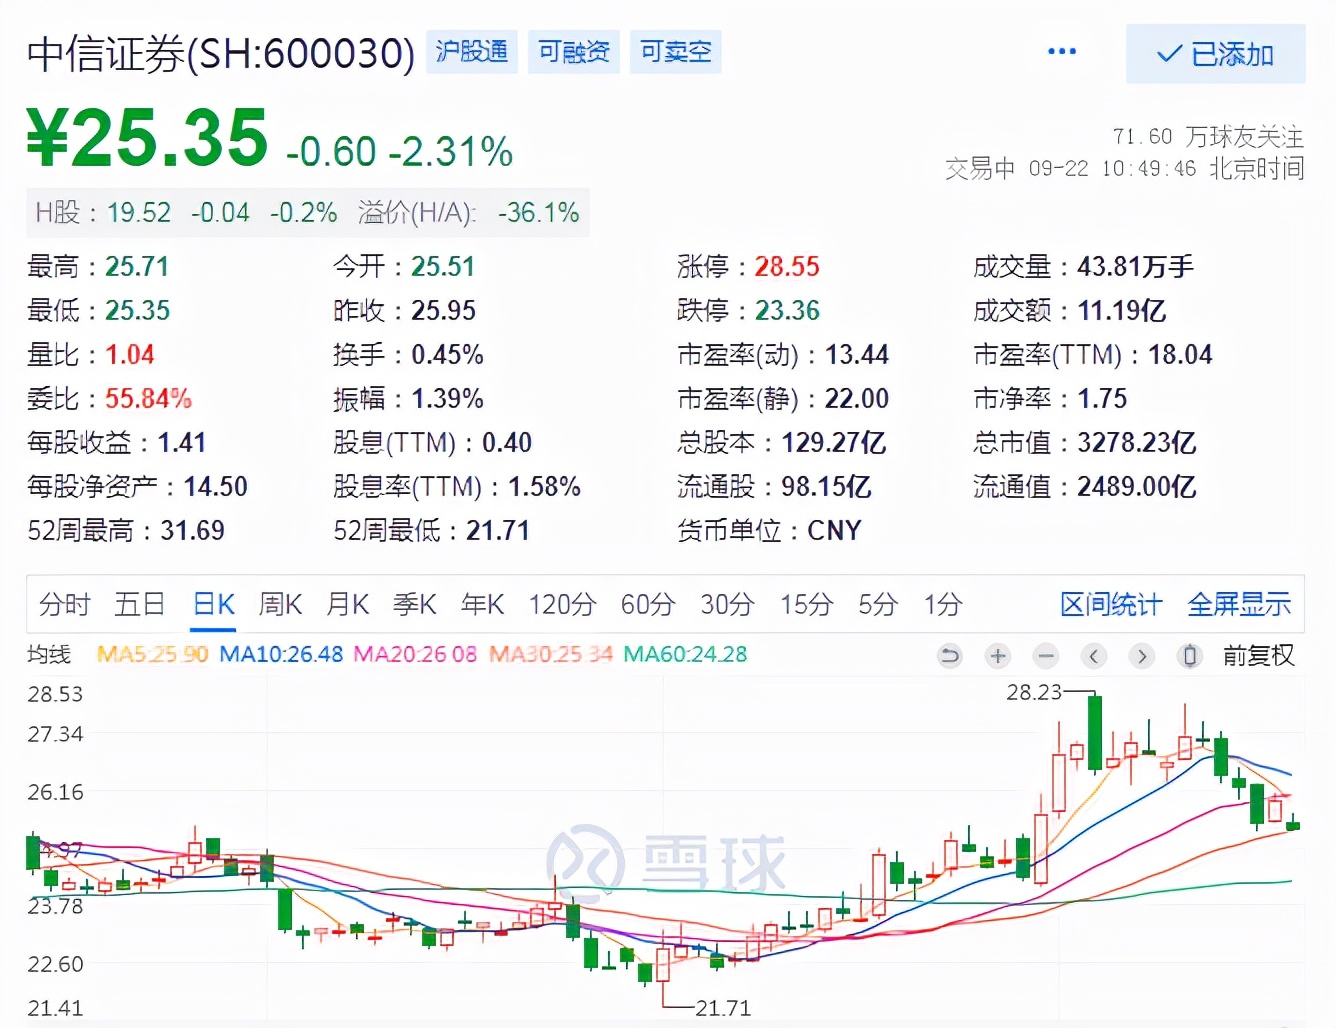The image size is (1336, 1028).
Task: Click the blue 沪股通 badge
Action: 471,51
